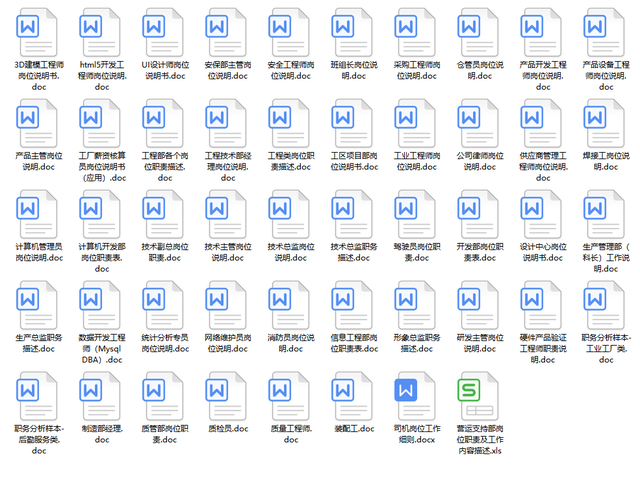Screen dimensions: 640x497
Task: Choose the 班组长岗位说明.doc file icon
Action: [351, 32]
